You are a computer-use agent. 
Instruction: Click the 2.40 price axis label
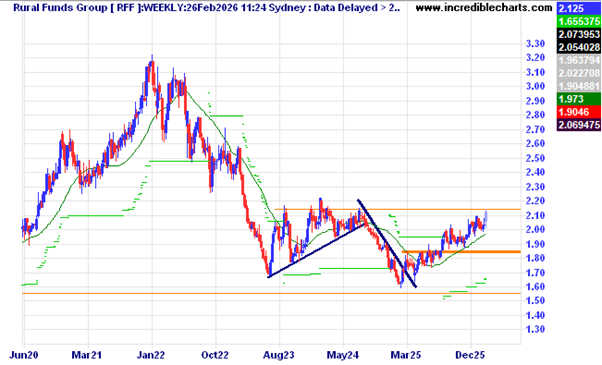coord(535,172)
